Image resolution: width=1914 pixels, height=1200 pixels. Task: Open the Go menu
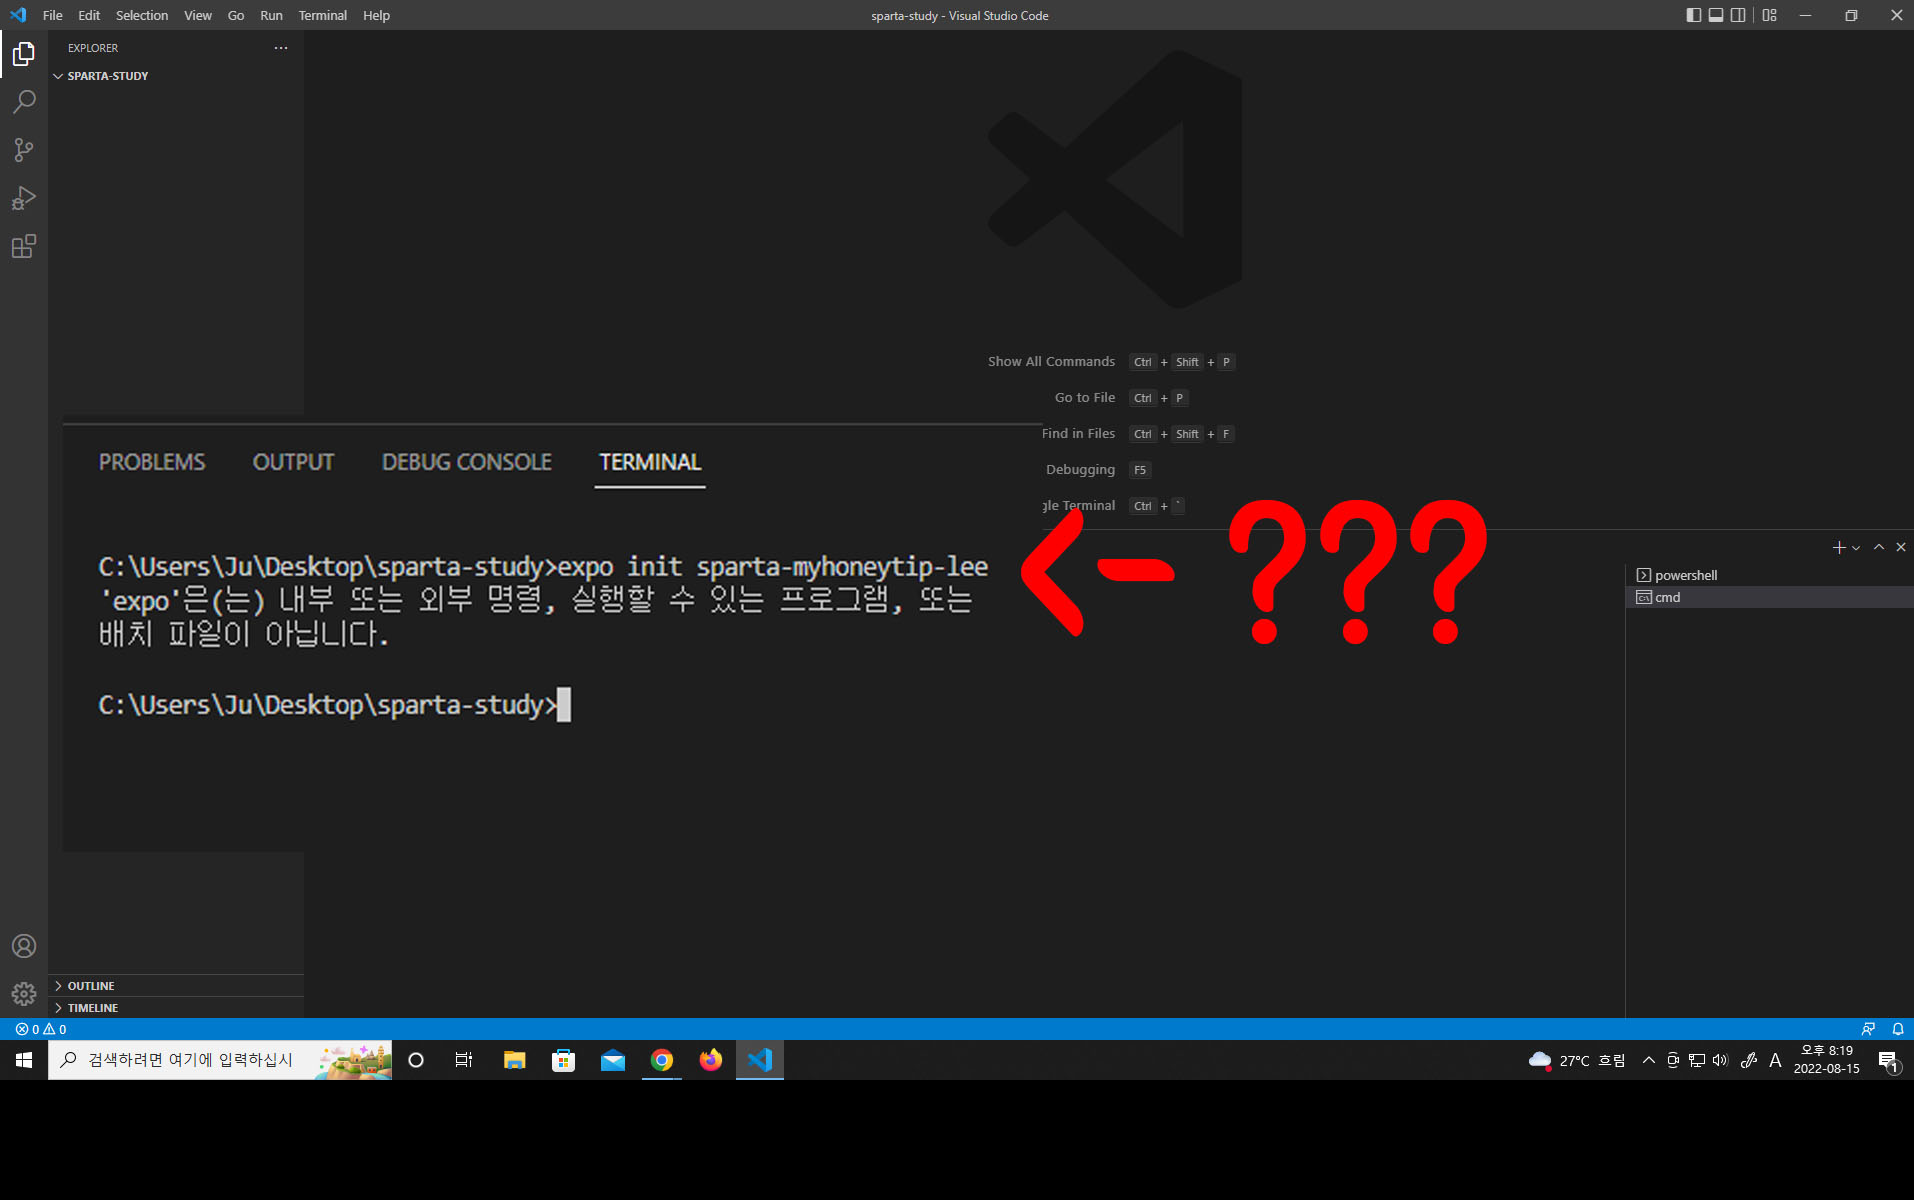(236, 15)
